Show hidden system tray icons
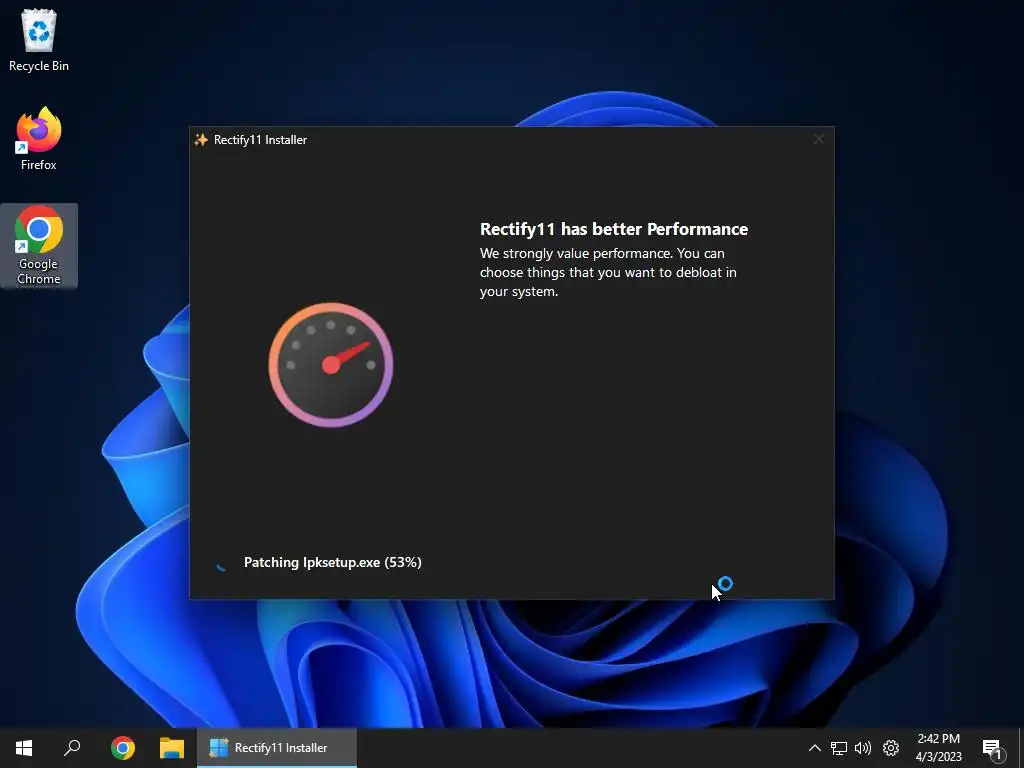The height and width of the screenshot is (768, 1024). point(814,748)
